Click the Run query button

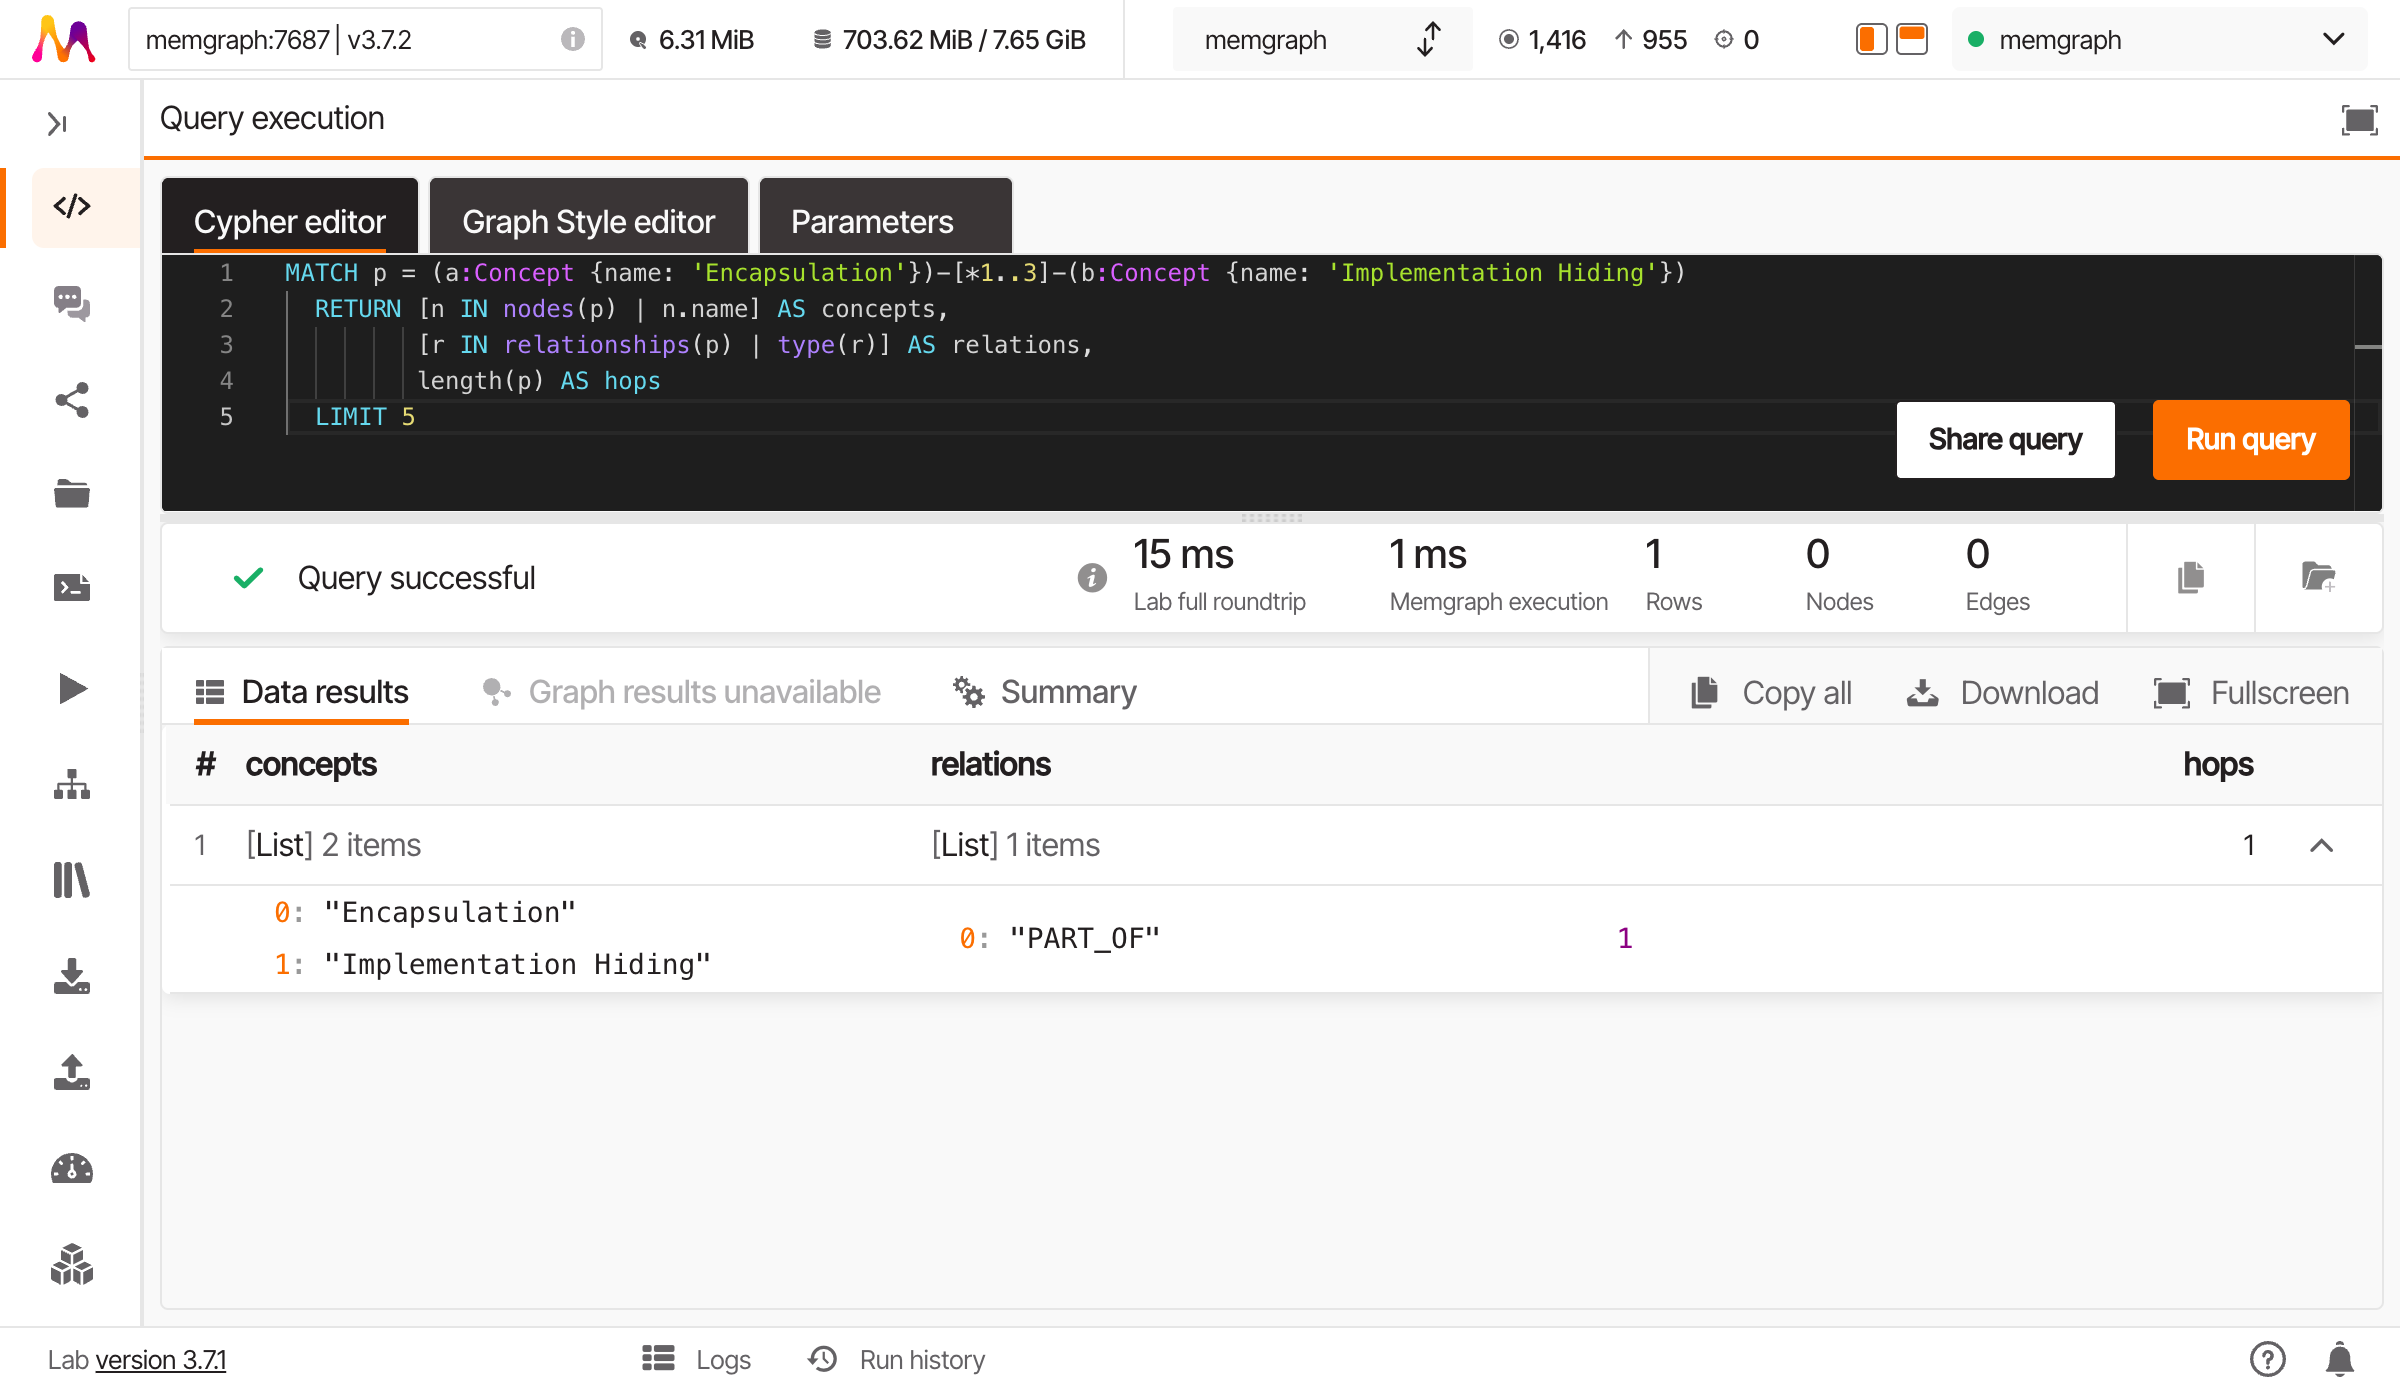2250,439
